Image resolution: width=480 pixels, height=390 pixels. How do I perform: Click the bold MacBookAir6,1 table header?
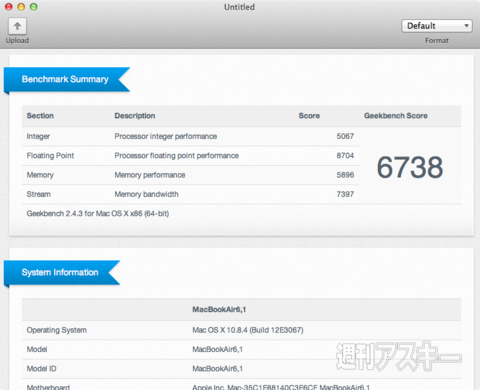[219, 310]
